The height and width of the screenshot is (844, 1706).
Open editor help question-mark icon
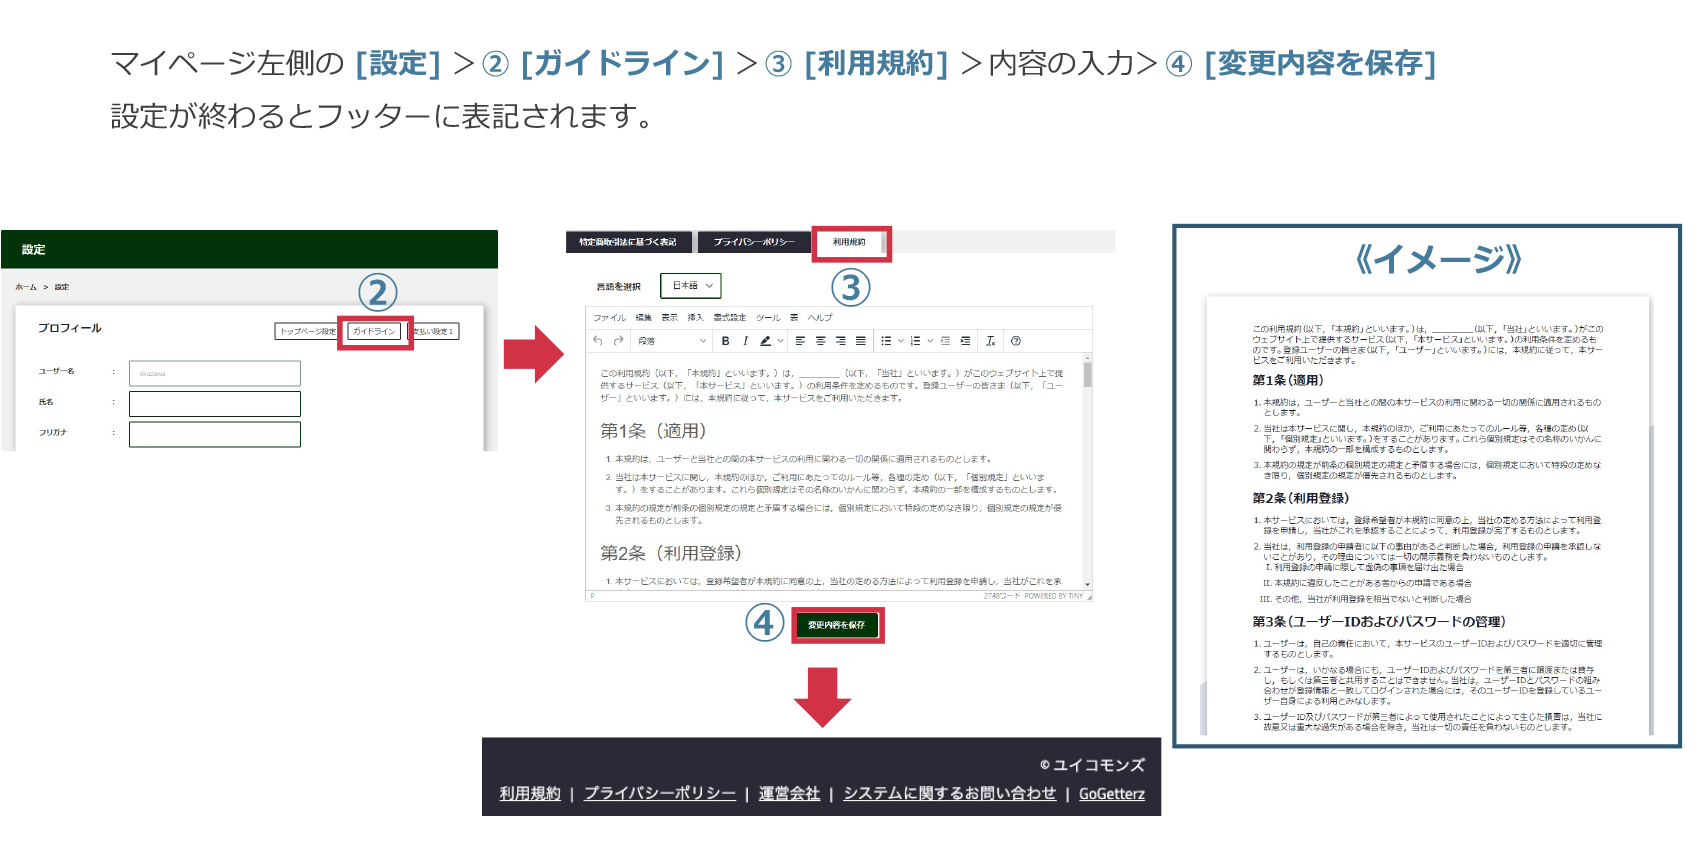click(x=1015, y=341)
